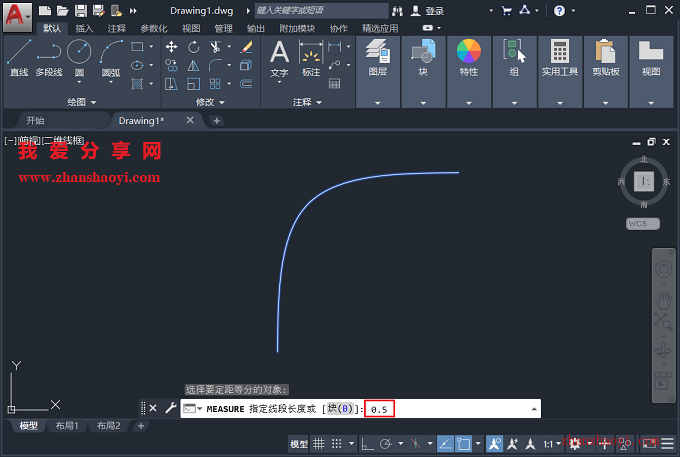This screenshot has height=457, width=680.
Task: Open the status bar customization menu
Action: (x=667, y=443)
